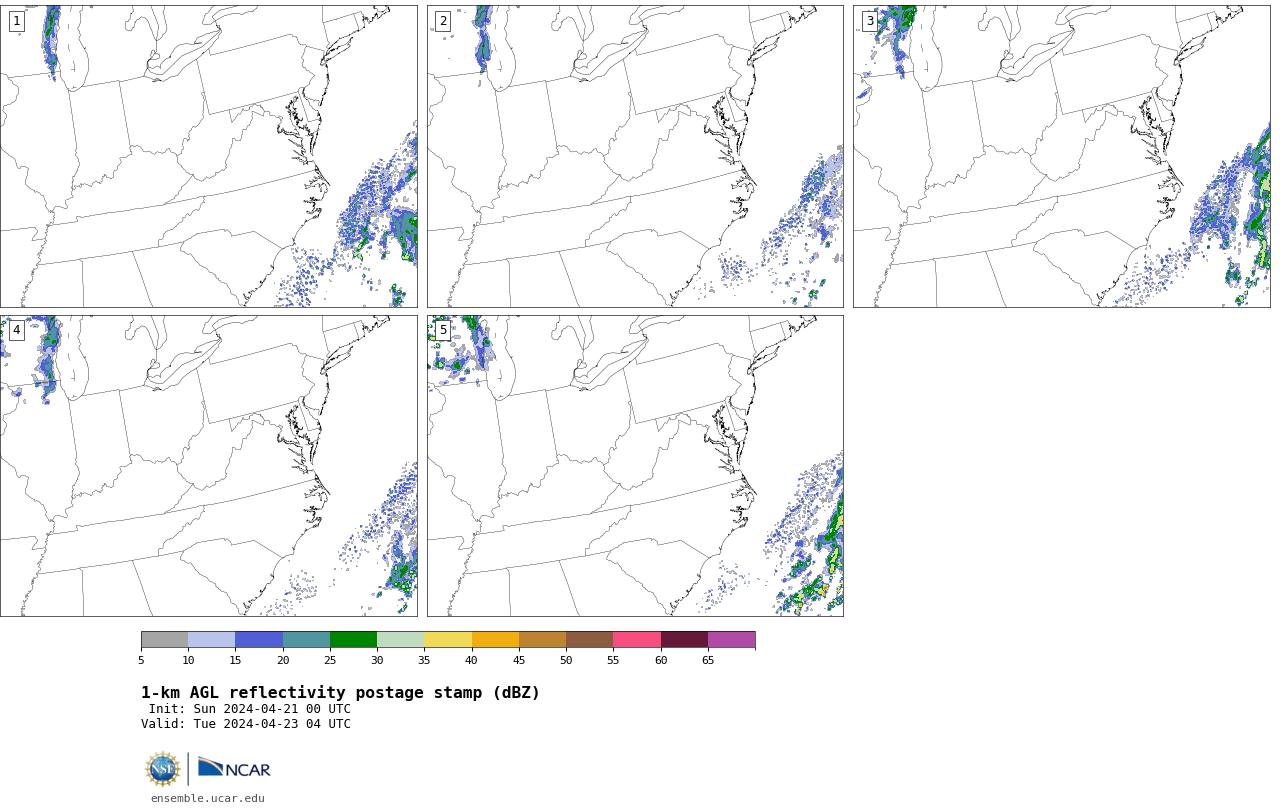The height and width of the screenshot is (809, 1280).
Task: Click the Valid: Tue 2024-04-23 04 UTC text
Action: coord(246,724)
